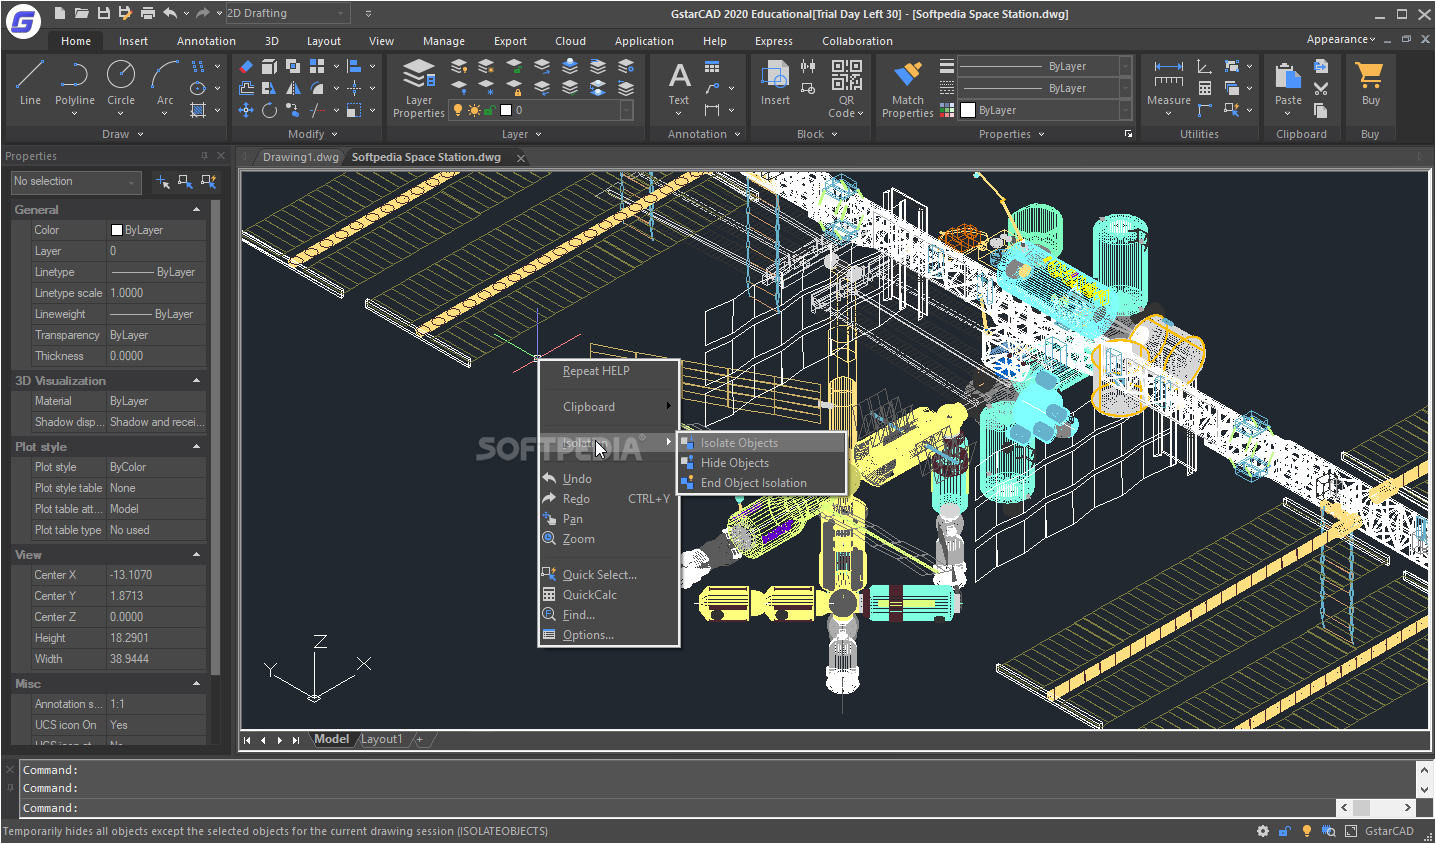
Task: Click the Undo arrow in quick access toolbar
Action: (x=170, y=13)
